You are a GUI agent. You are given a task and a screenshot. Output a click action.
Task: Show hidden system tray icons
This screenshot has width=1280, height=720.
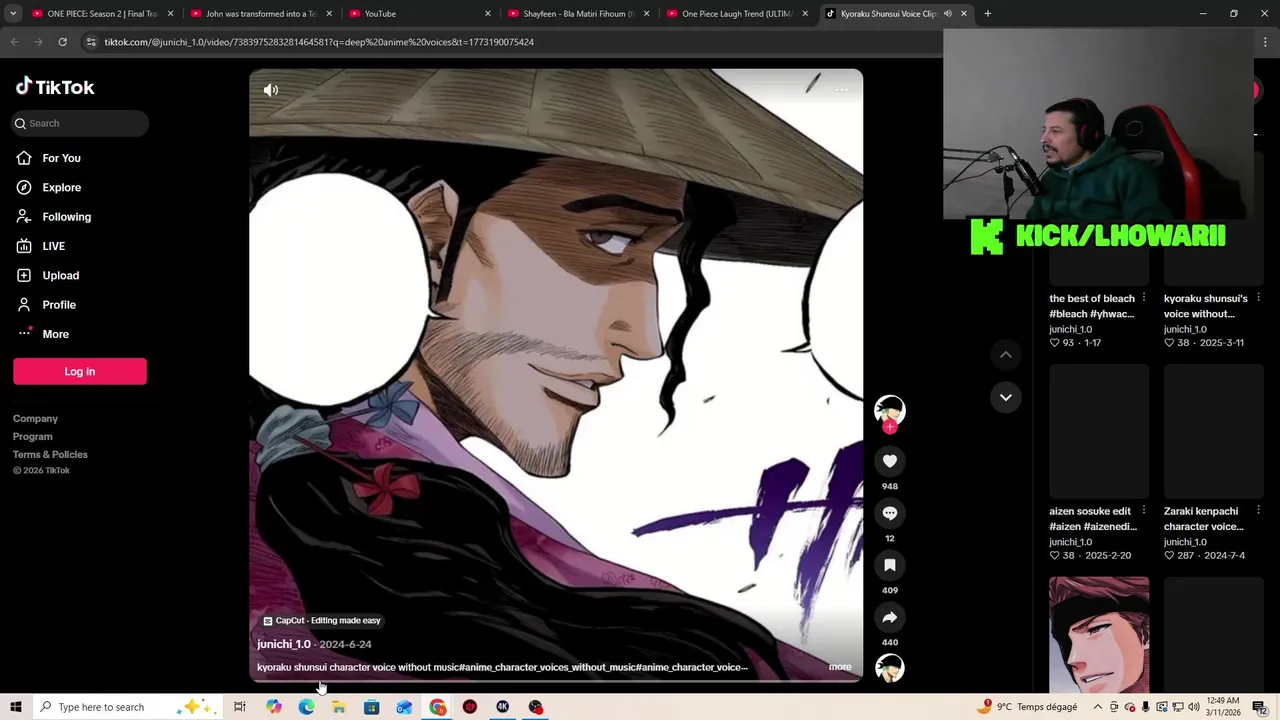click(x=1098, y=707)
